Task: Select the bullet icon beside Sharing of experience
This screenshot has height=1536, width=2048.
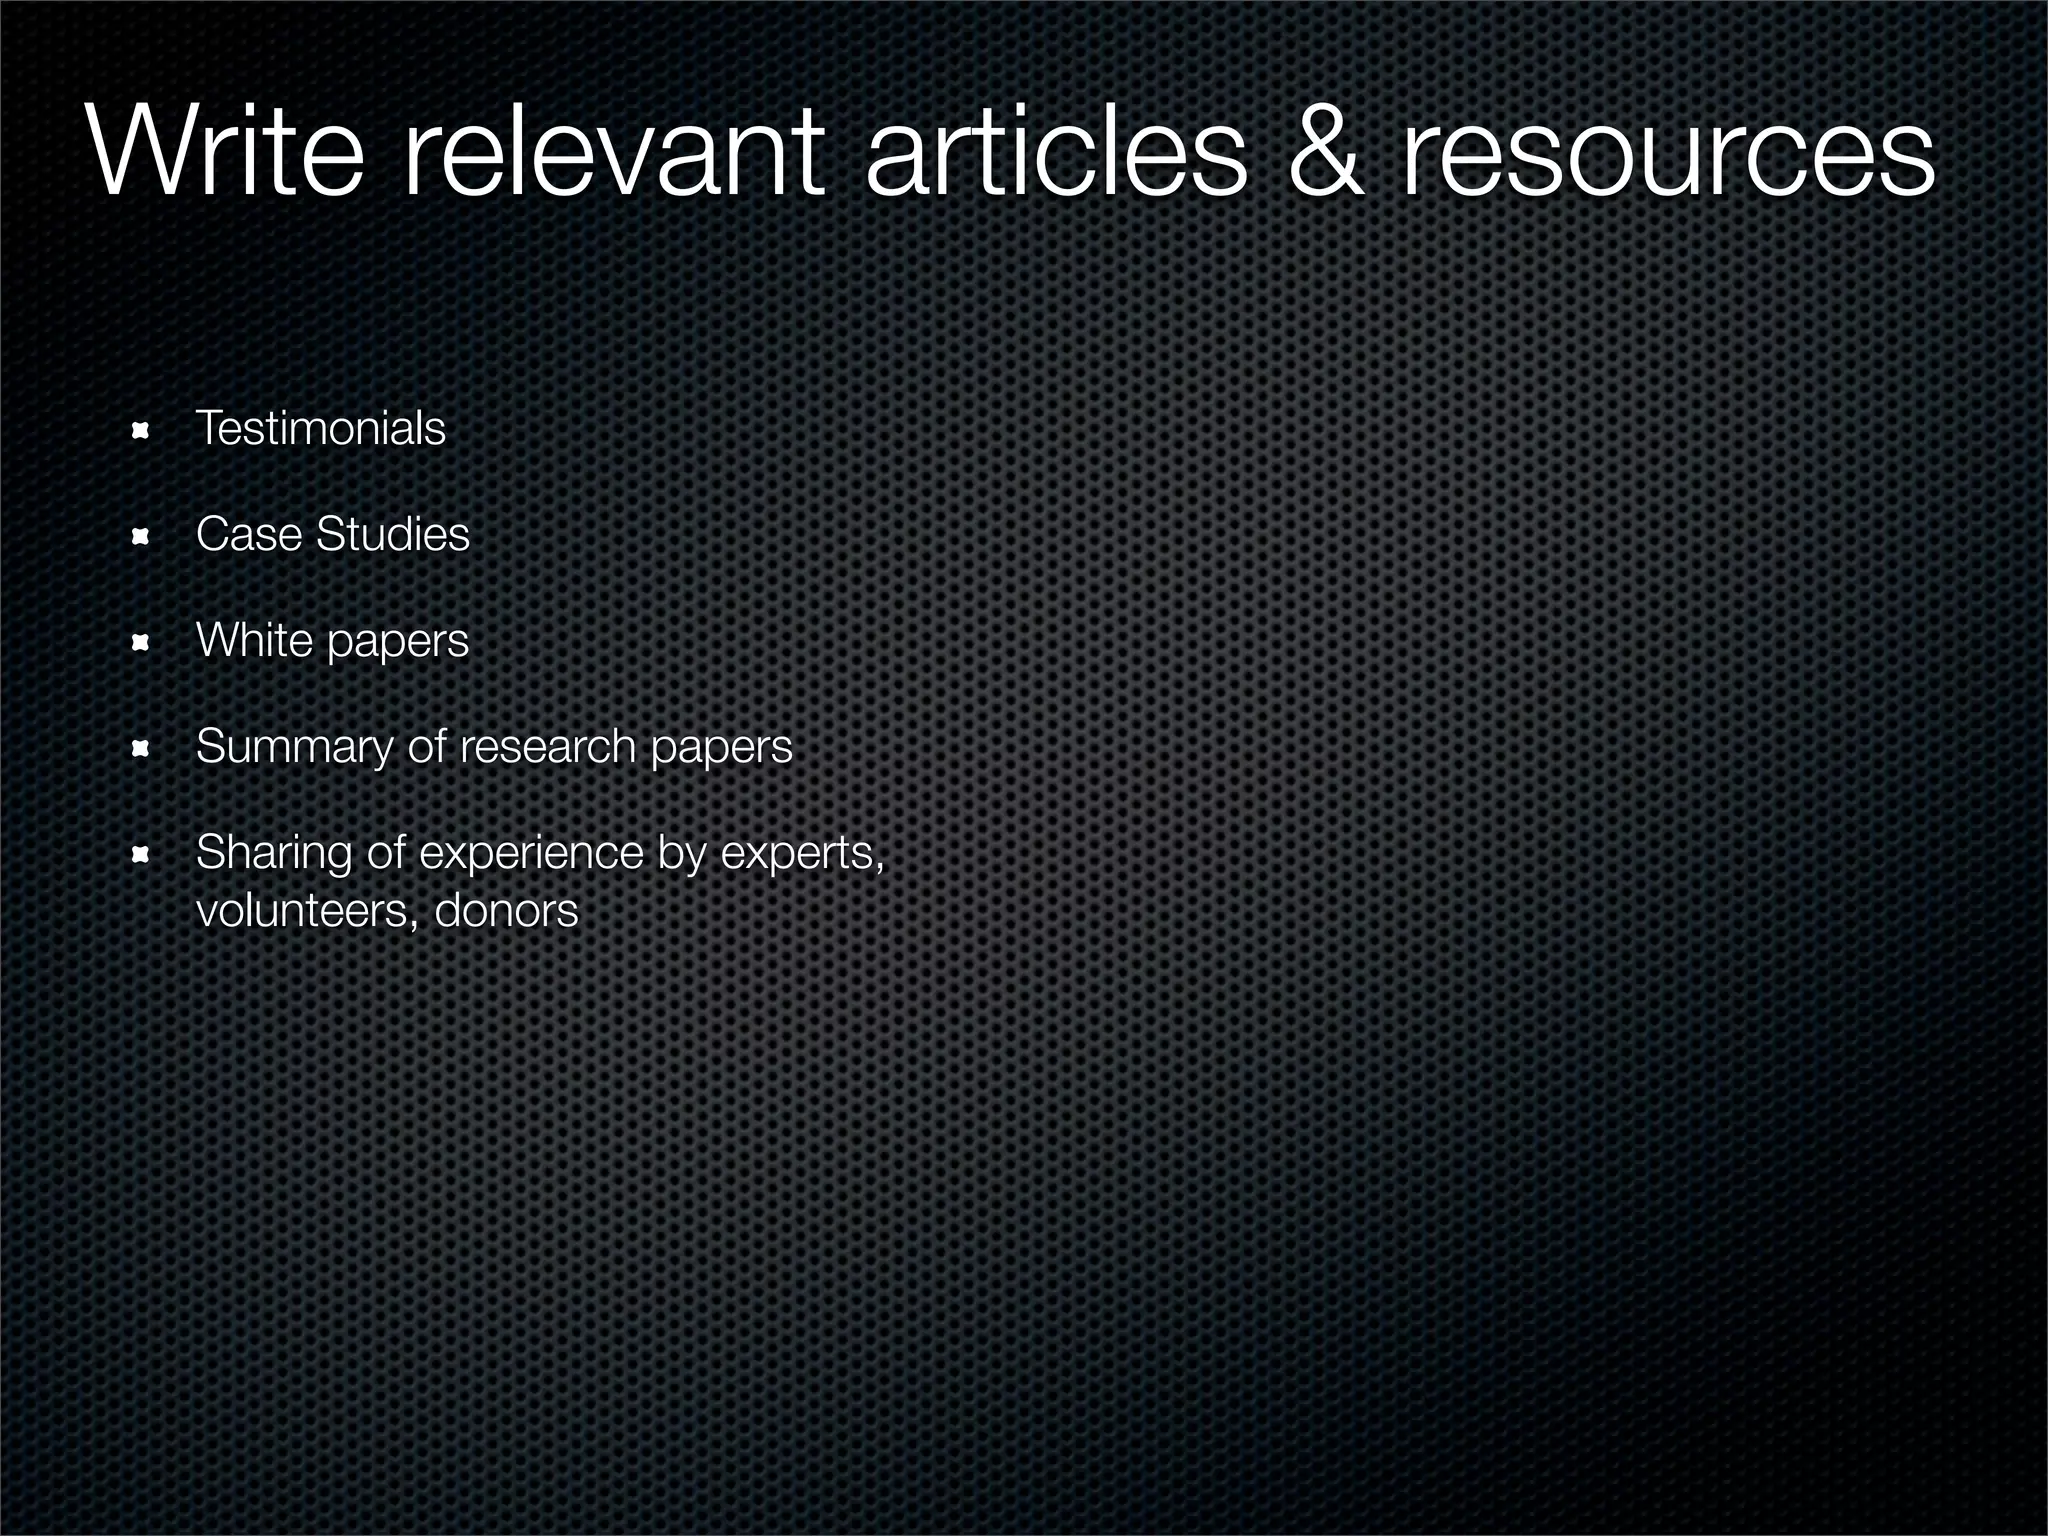Action: (x=141, y=856)
